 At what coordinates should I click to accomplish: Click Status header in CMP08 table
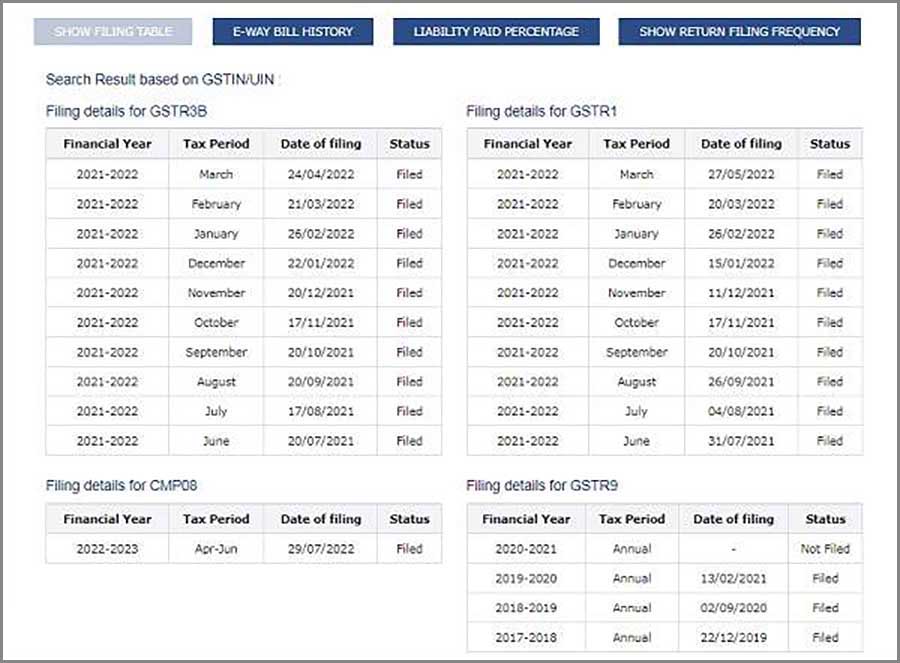coord(409,519)
